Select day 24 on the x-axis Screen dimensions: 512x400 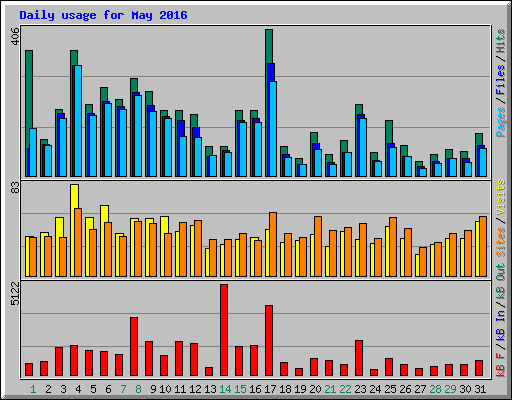(x=375, y=389)
